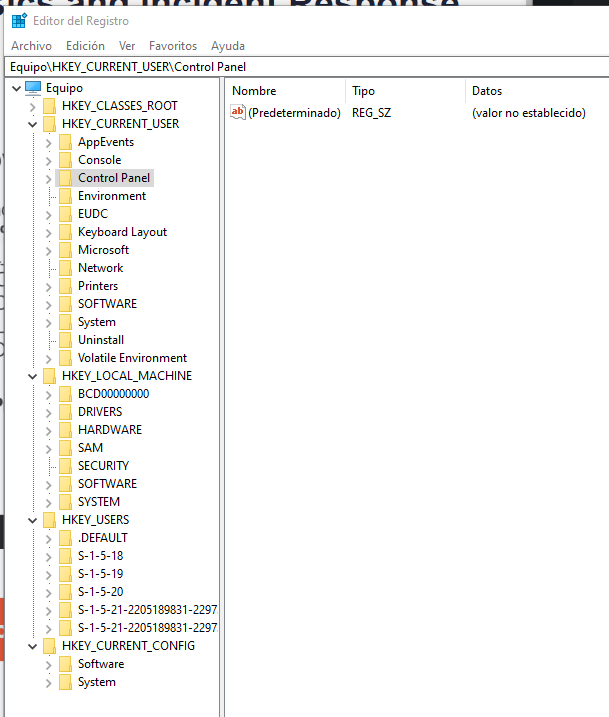This screenshot has width=609, height=717.
Task: Click the HKEY_CLASSES_ROOT folder icon
Action: [x=49, y=106]
